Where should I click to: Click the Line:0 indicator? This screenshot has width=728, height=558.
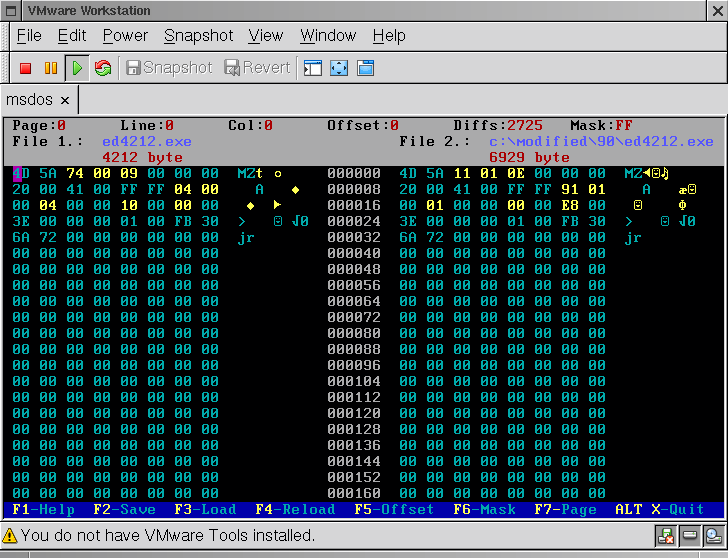click(x=147, y=125)
